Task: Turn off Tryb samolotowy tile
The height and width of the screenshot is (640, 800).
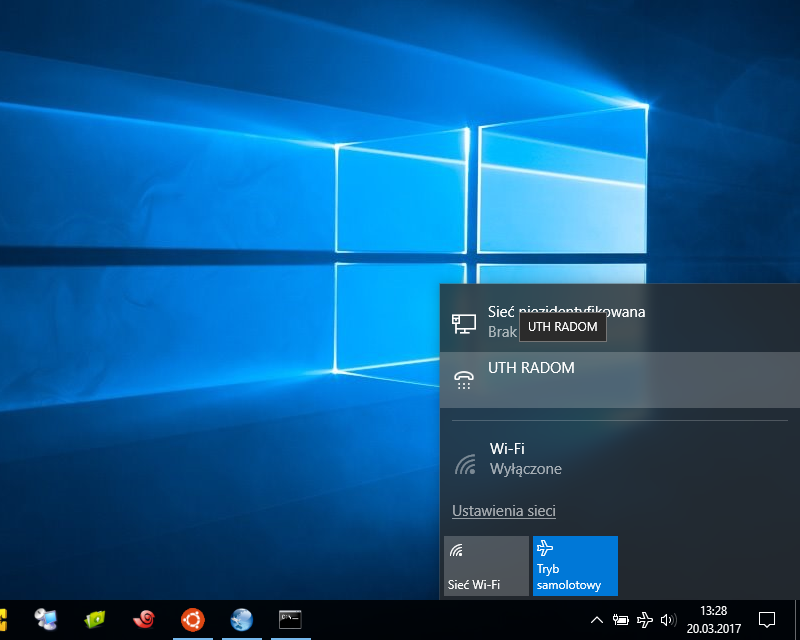Action: pos(575,566)
